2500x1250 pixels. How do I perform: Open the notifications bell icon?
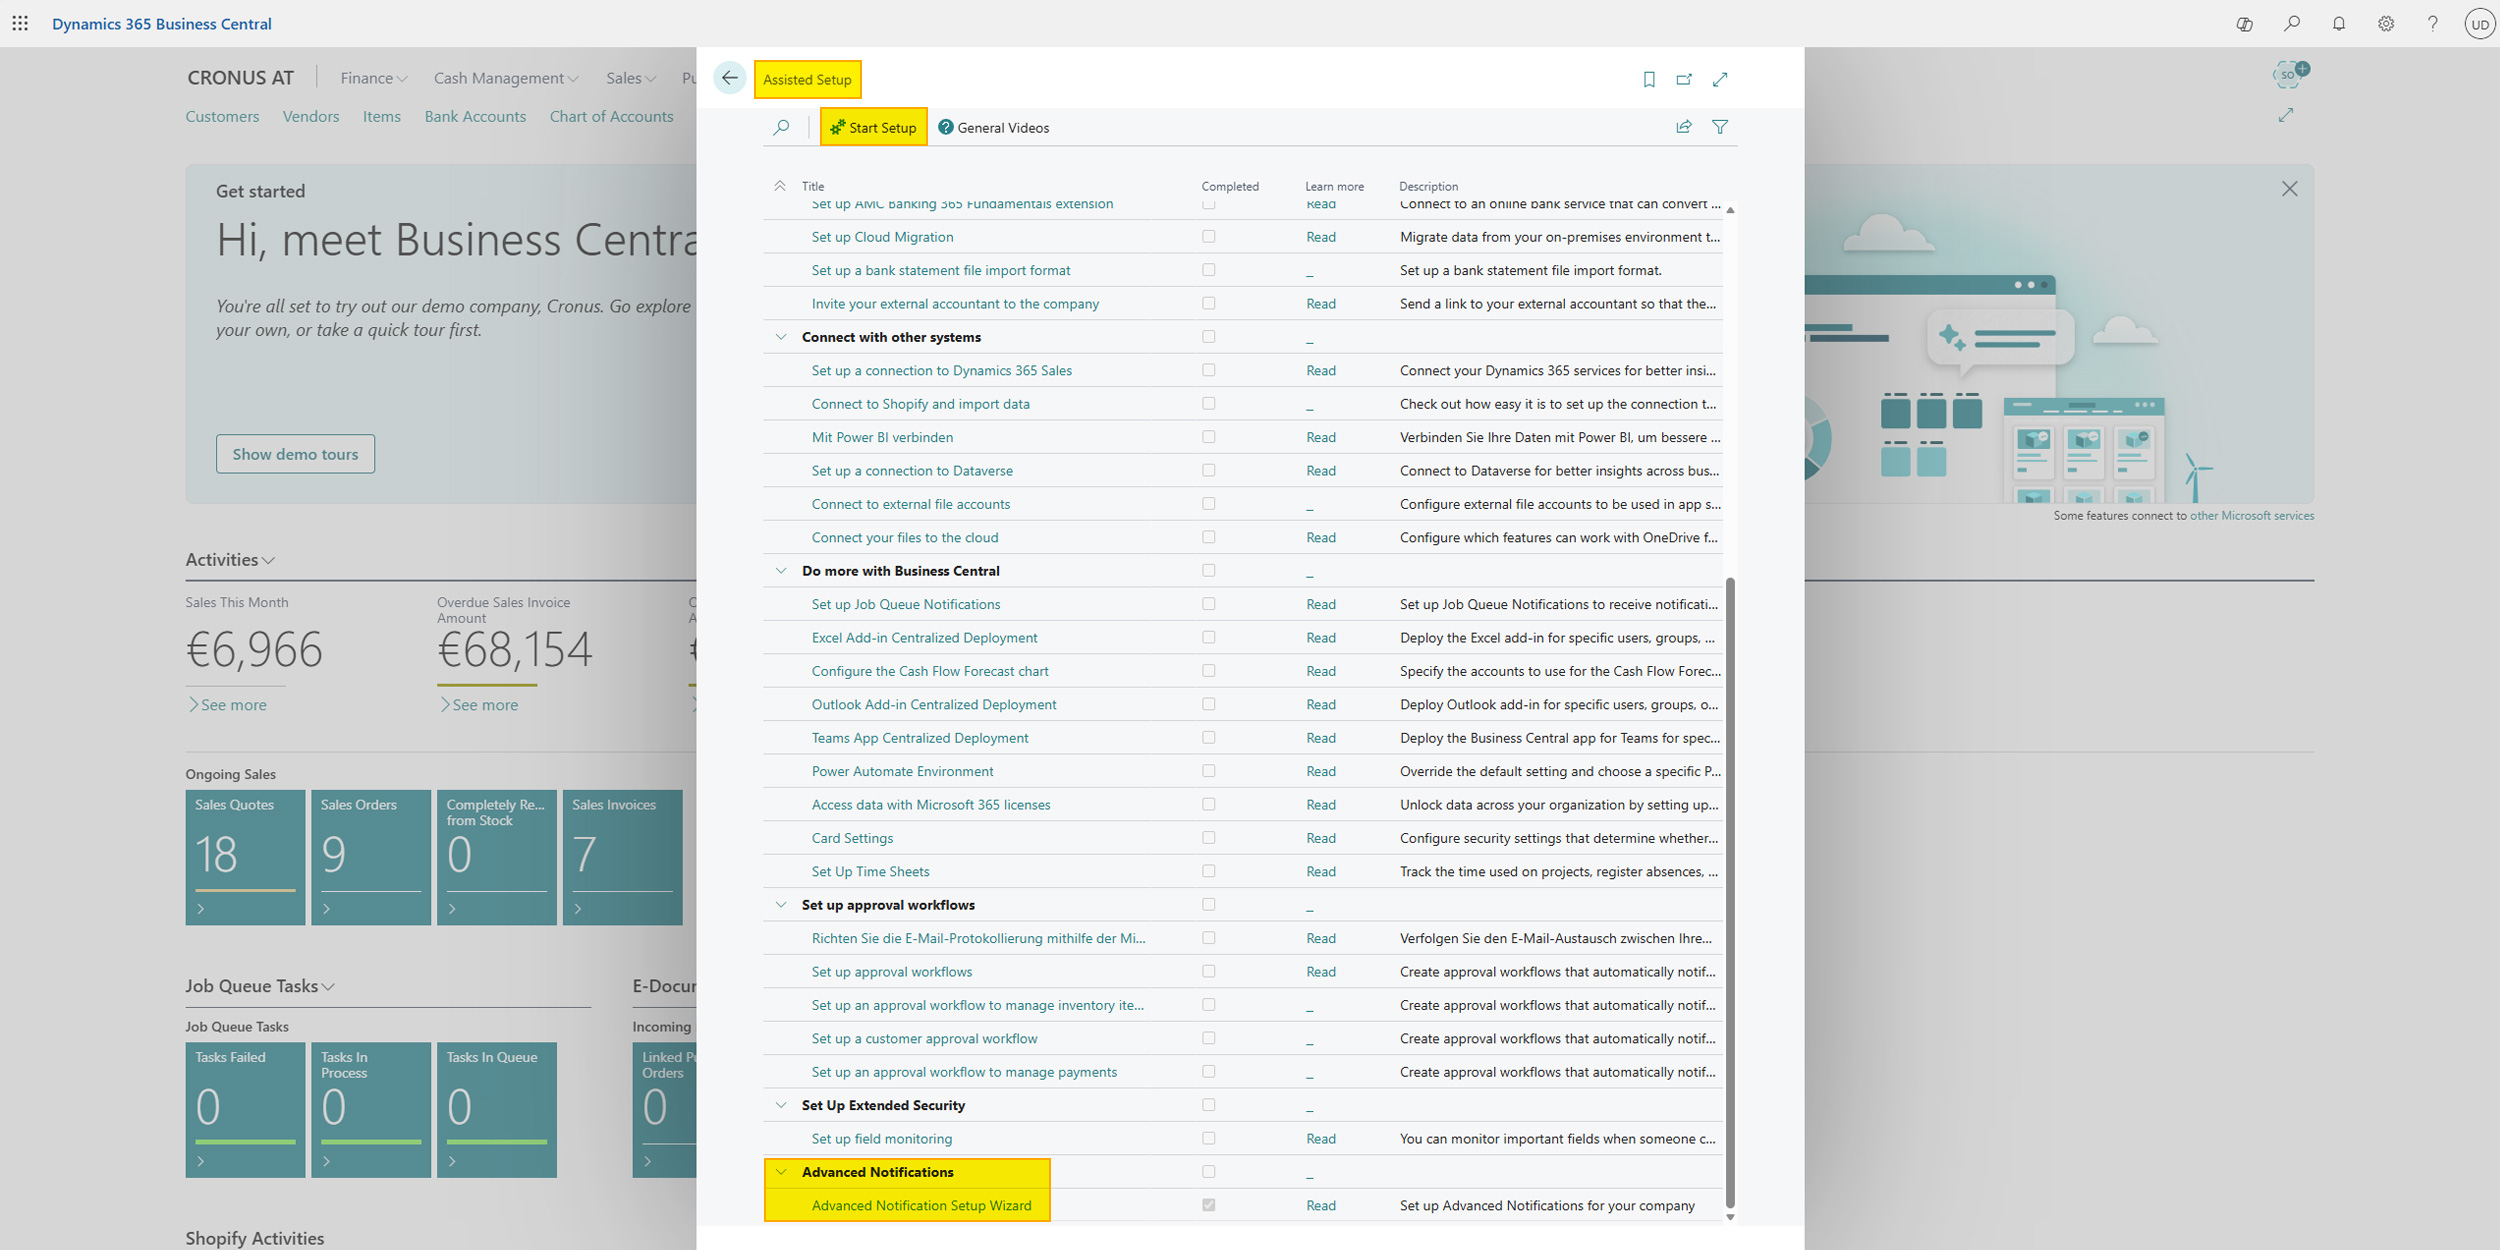point(2339,23)
